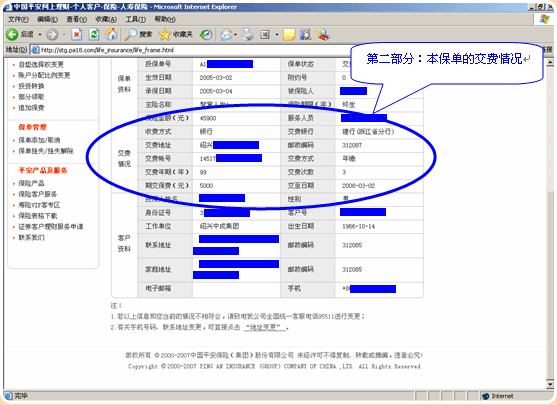Click the 自垫选择权变更 sidebar link
Screen dimensions: 557x405
pos(41,64)
